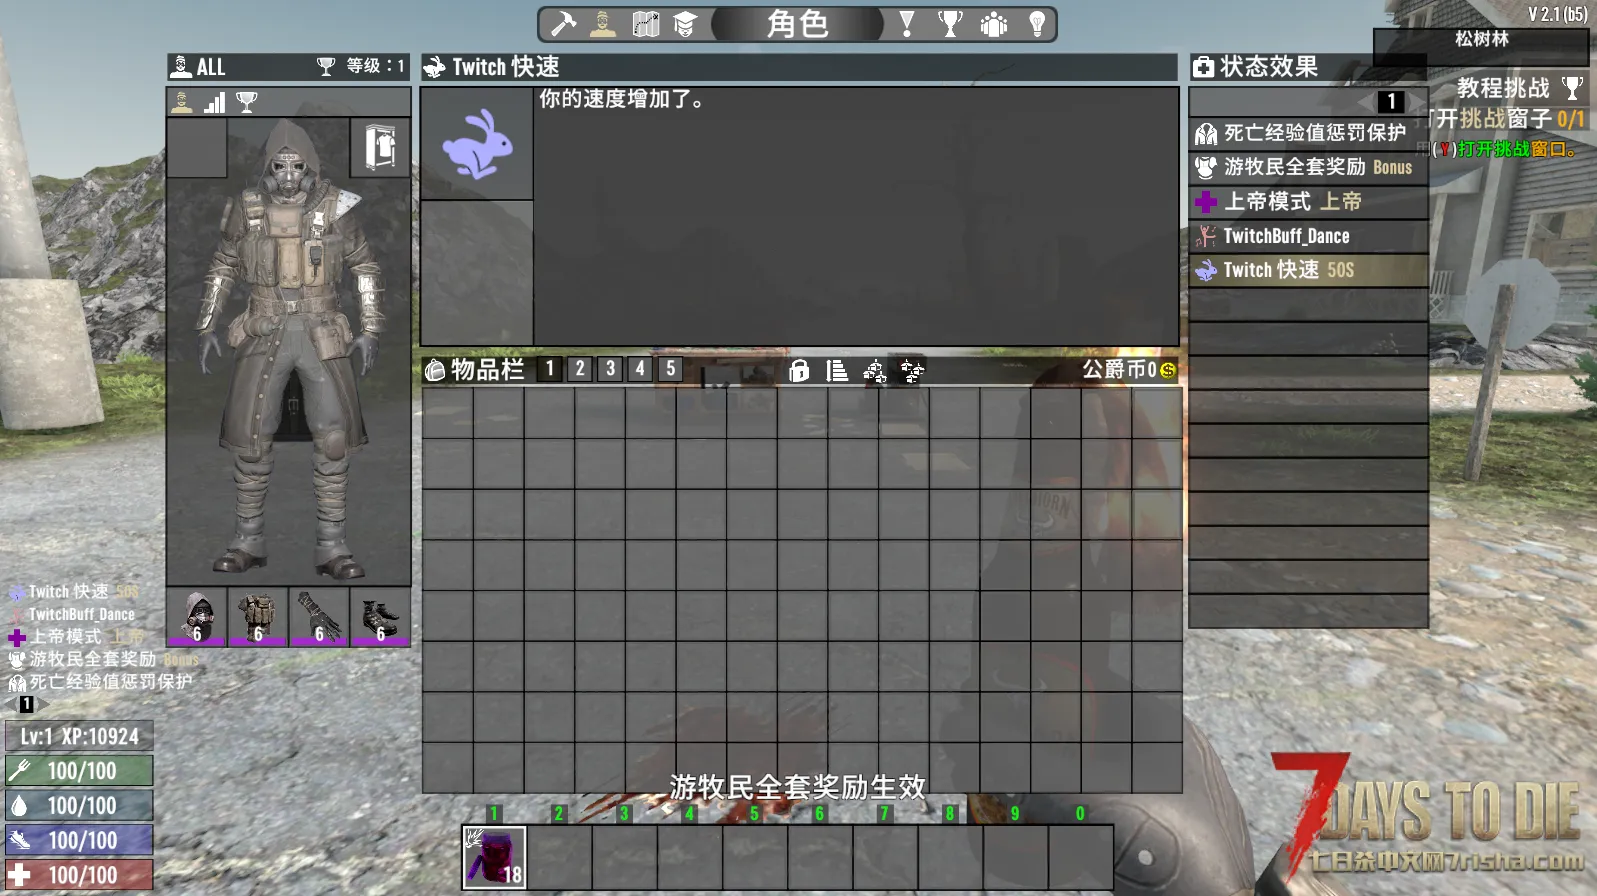Click the 公爵币 0 coin counter

pyautogui.click(x=1129, y=369)
